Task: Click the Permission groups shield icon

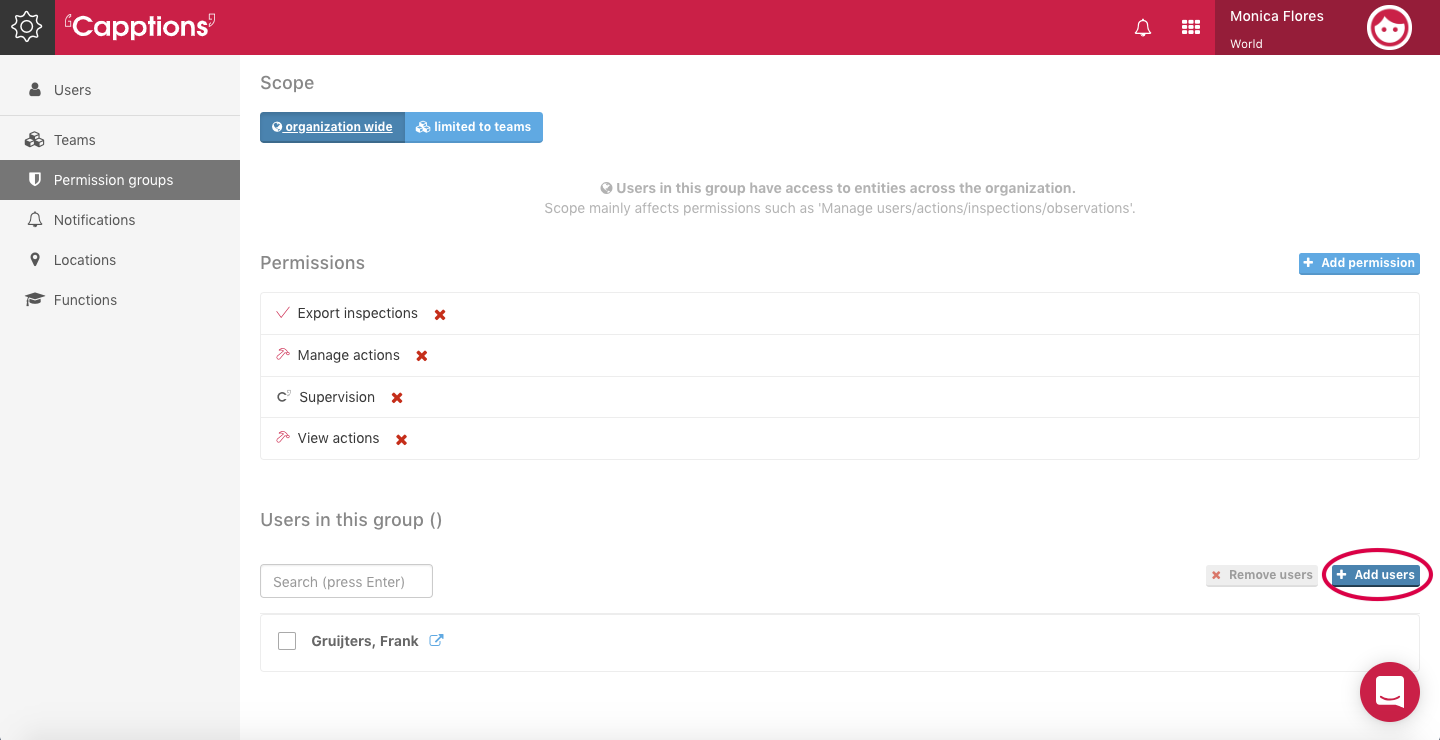Action: pyautogui.click(x=35, y=180)
